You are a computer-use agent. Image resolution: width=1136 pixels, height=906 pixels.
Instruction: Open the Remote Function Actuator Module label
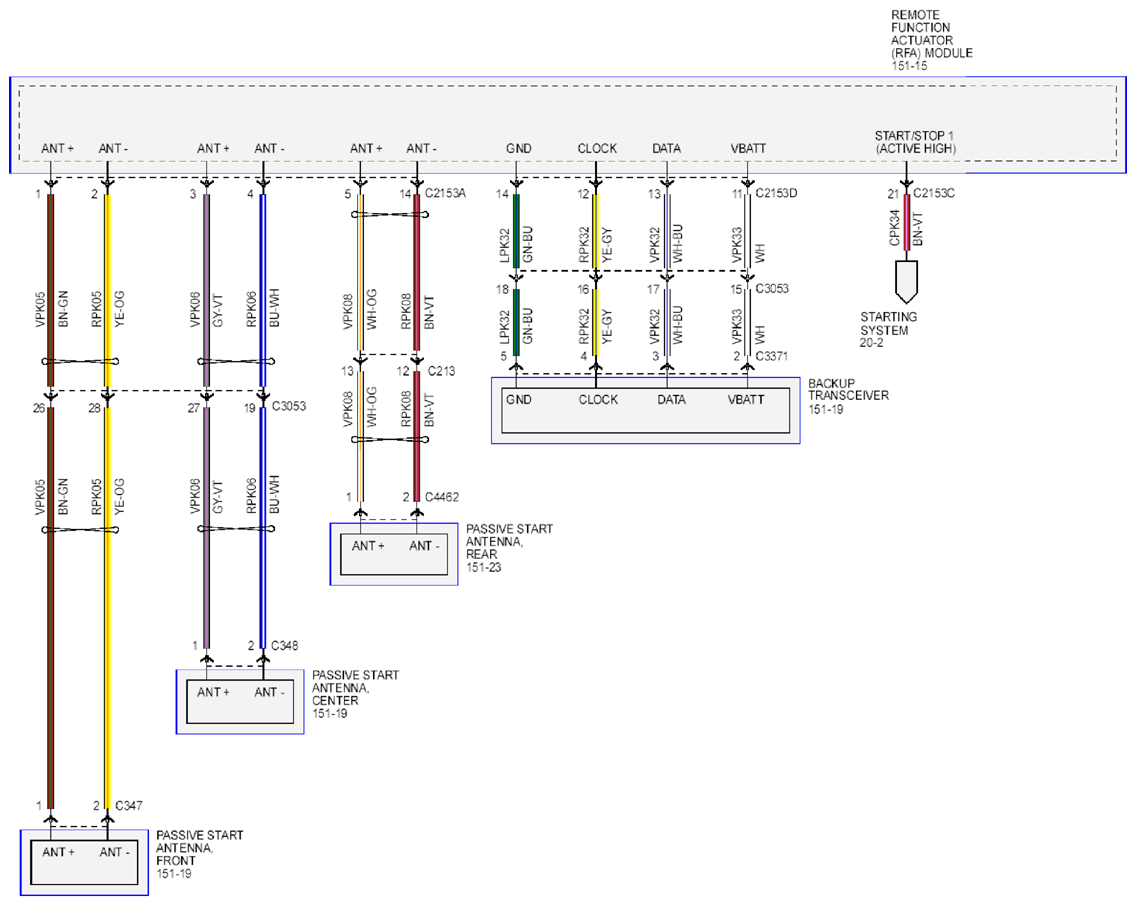pyautogui.click(x=931, y=40)
